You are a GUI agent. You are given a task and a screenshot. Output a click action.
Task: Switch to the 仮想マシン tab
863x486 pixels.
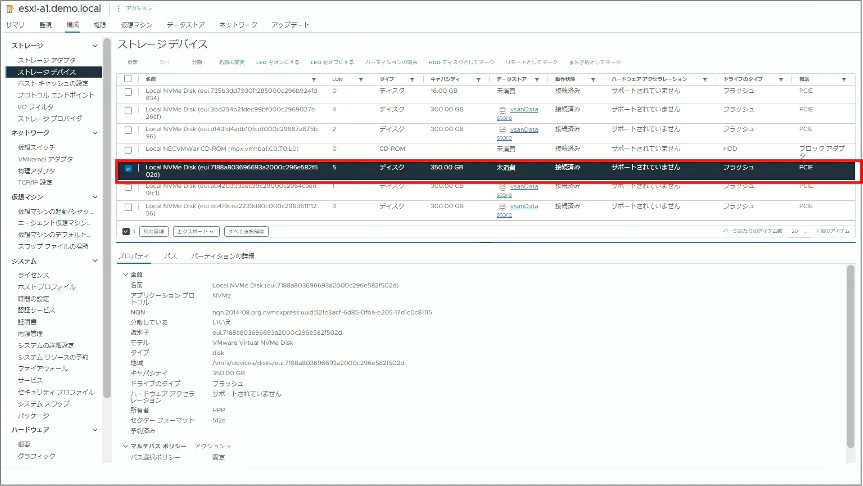136,25
